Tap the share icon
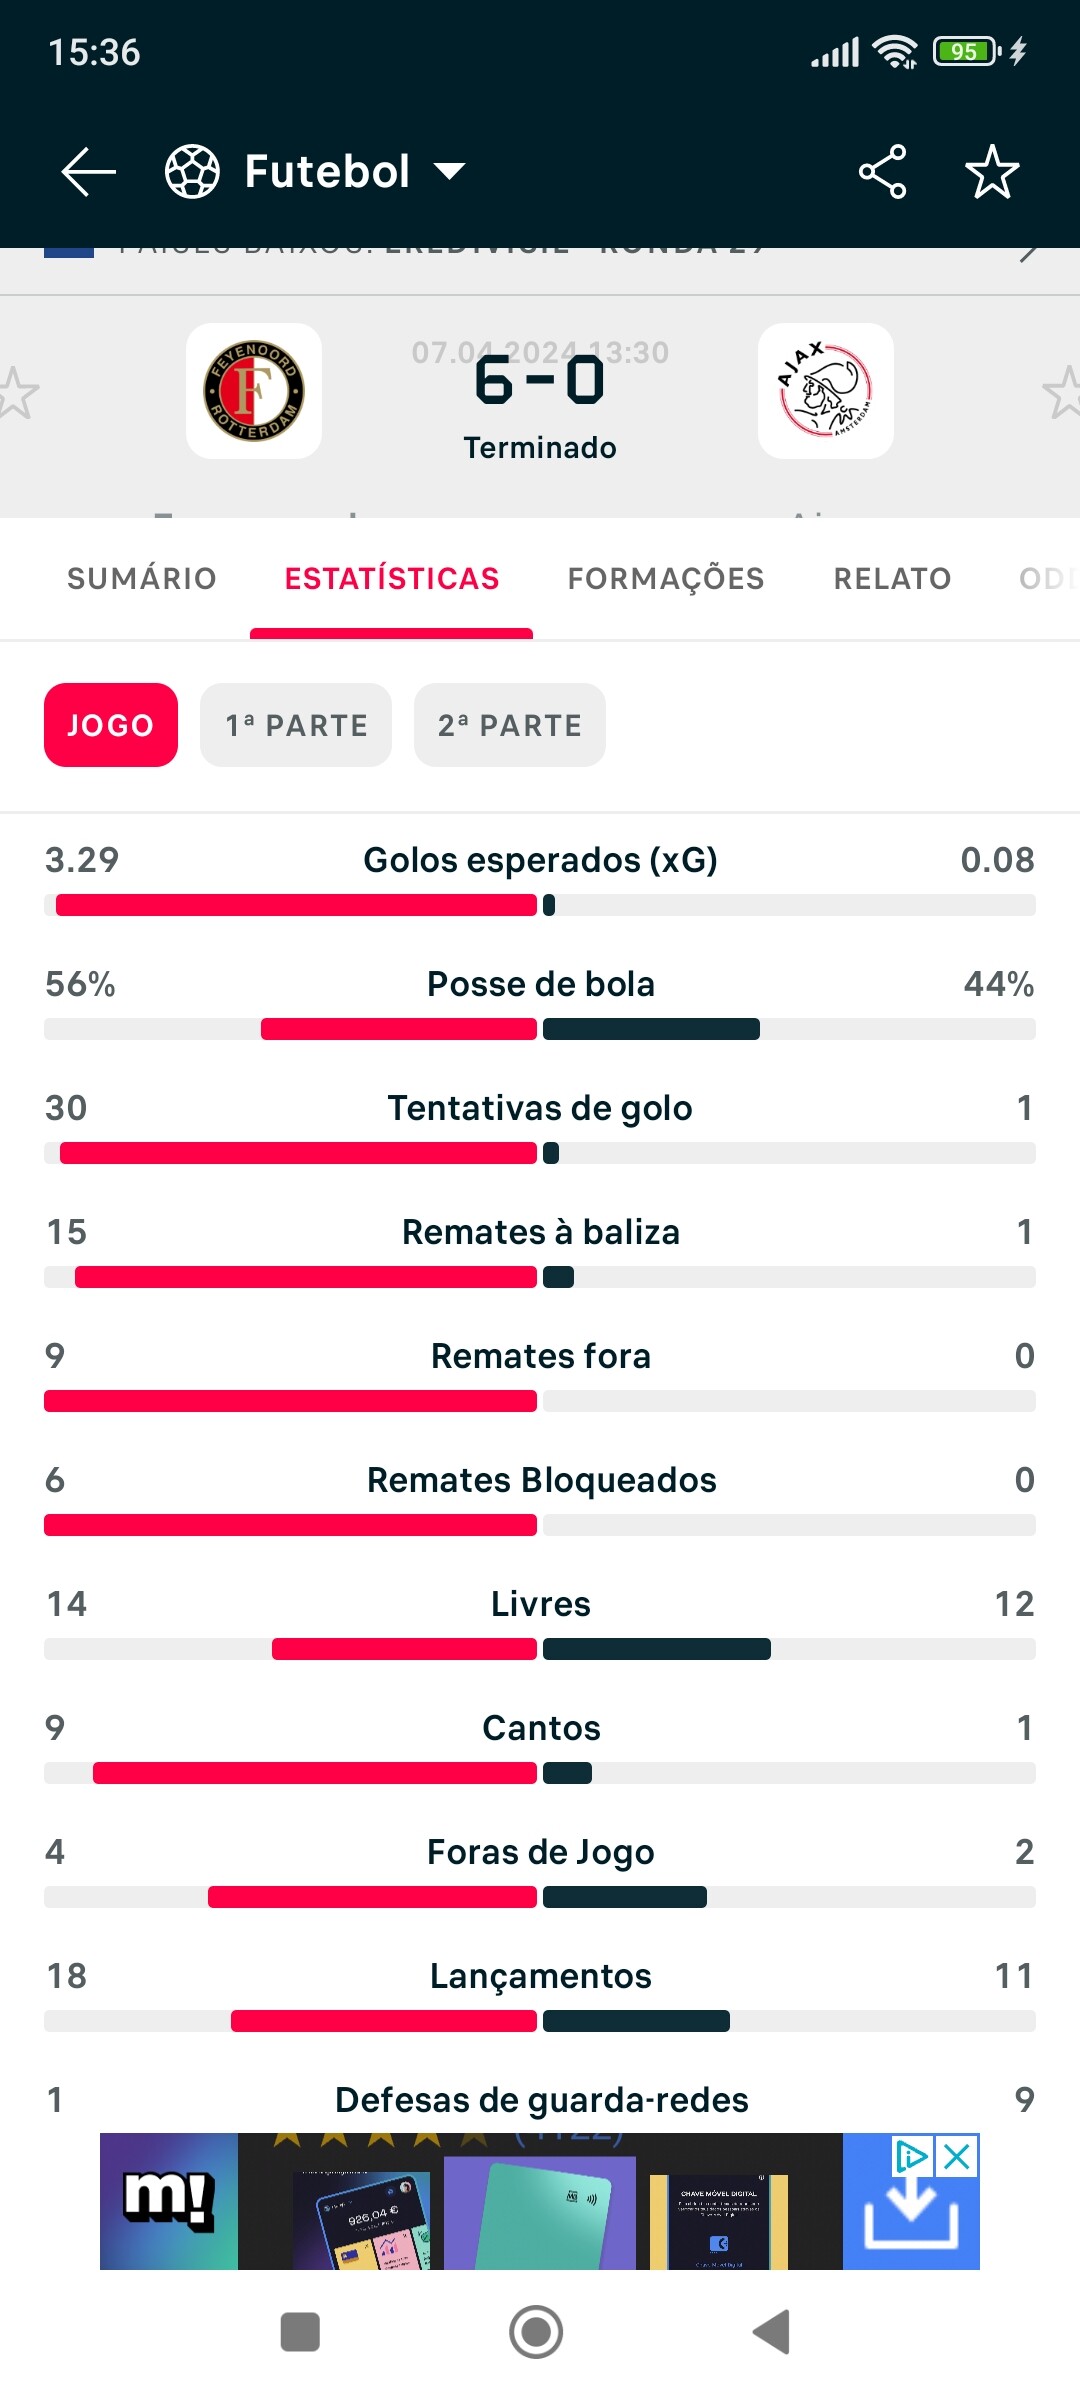 pyautogui.click(x=882, y=172)
